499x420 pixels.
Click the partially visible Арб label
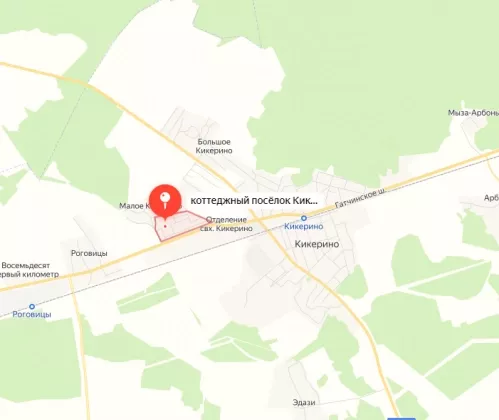(x=491, y=198)
